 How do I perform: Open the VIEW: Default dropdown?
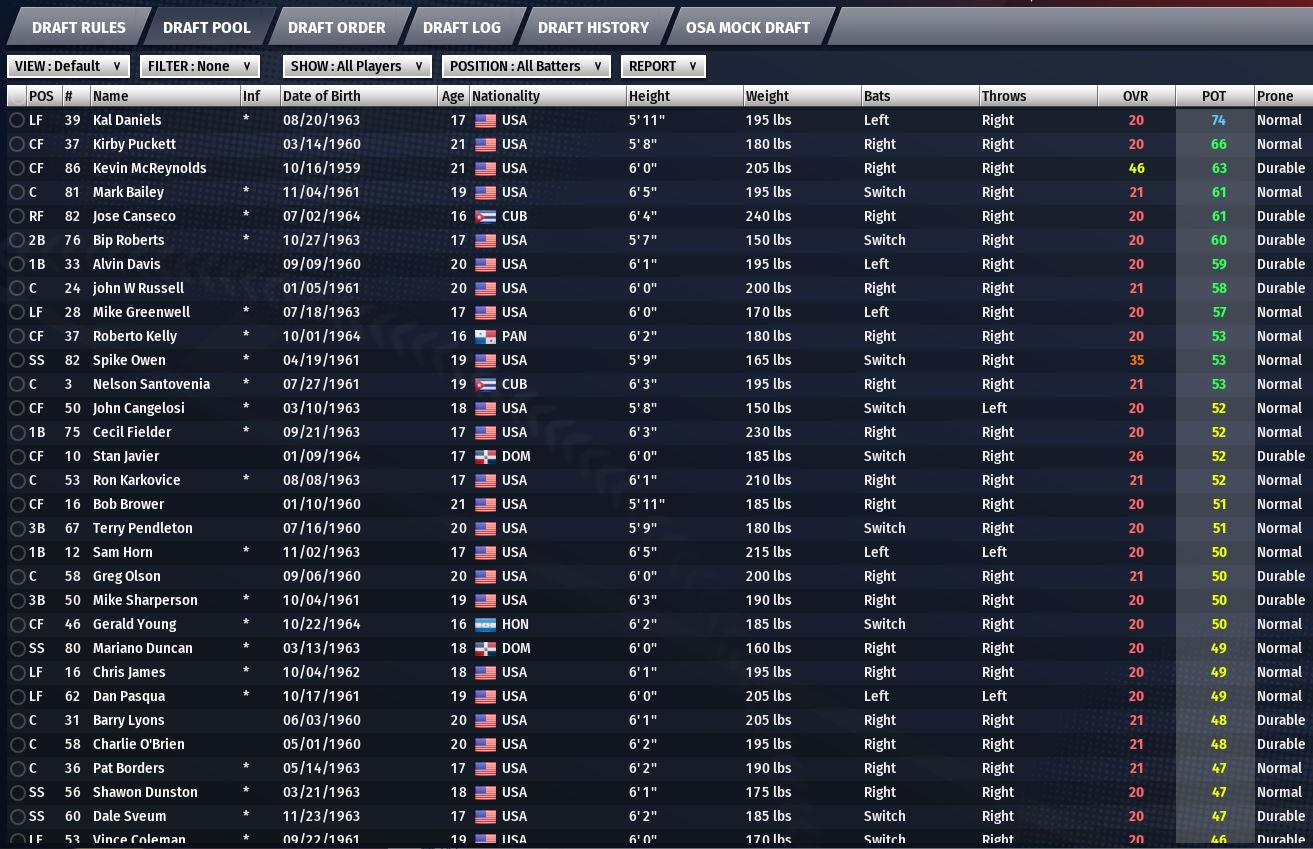[x=68, y=66]
